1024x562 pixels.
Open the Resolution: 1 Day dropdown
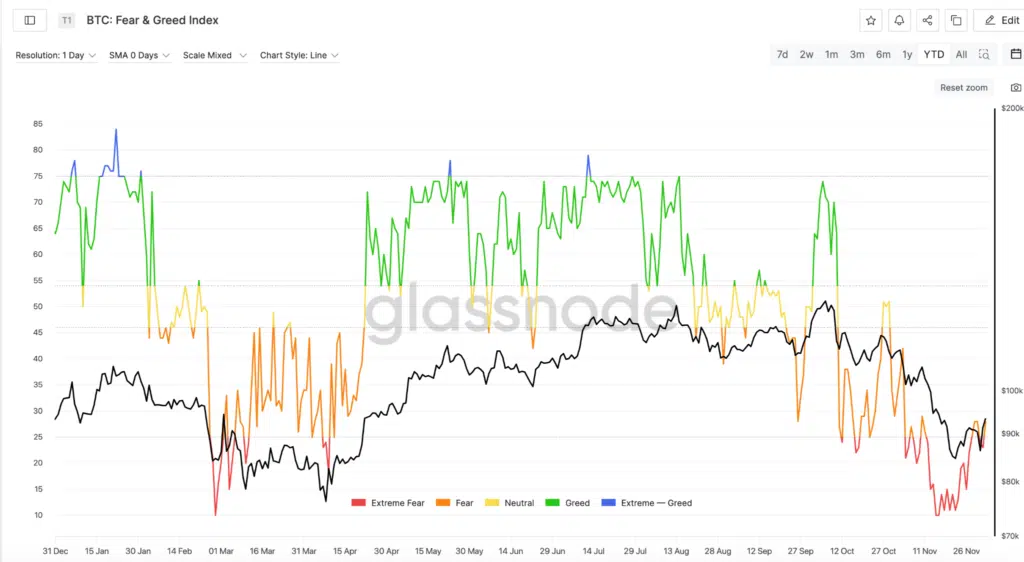[x=56, y=55]
